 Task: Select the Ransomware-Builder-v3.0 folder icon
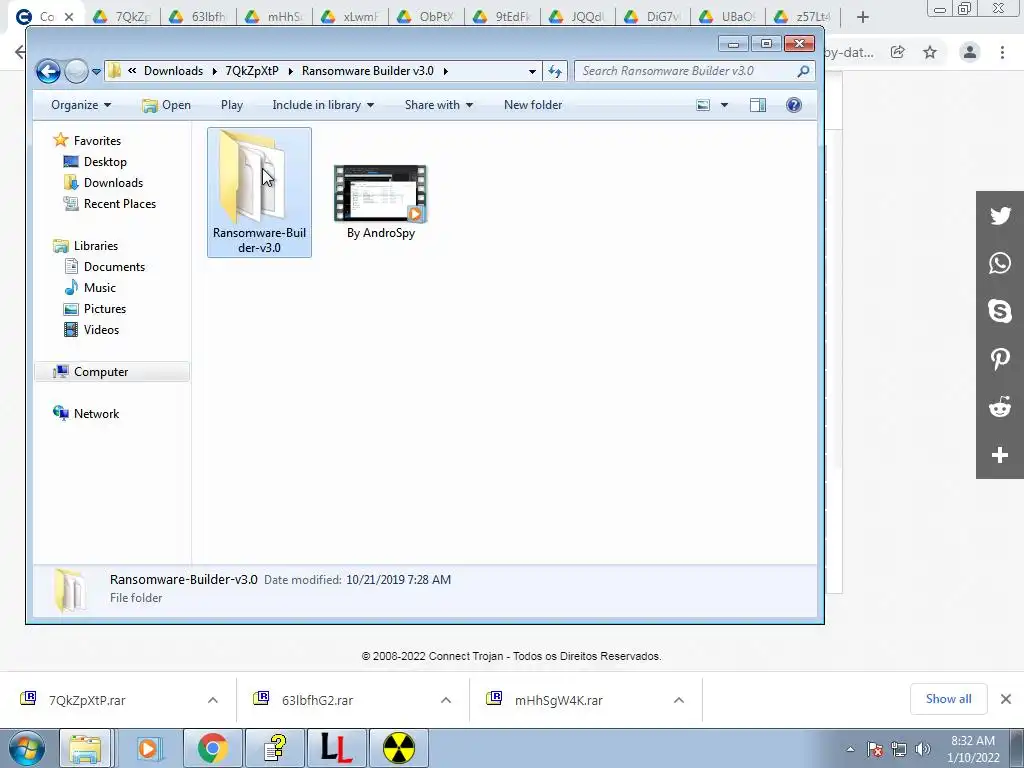[x=259, y=192]
